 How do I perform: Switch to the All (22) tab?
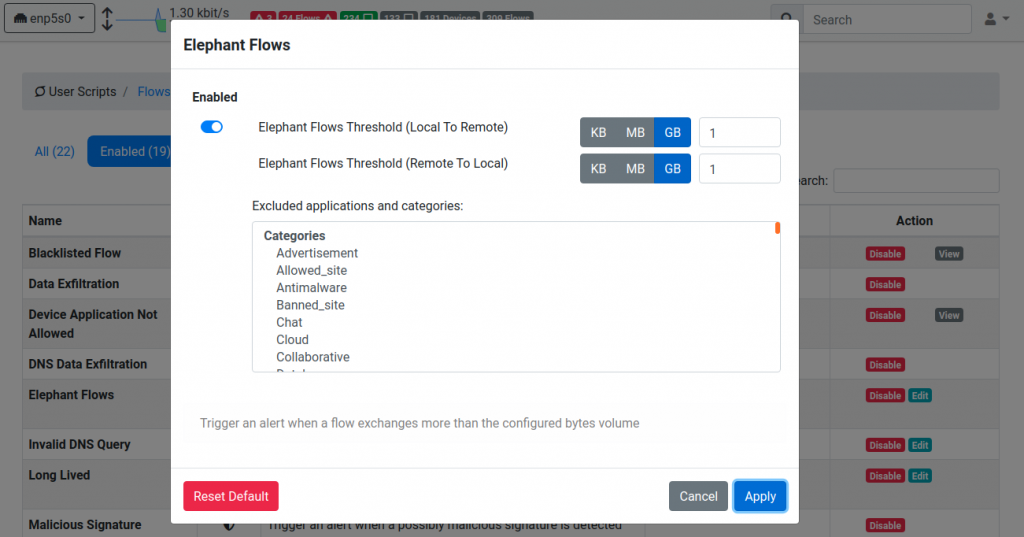[54, 152]
